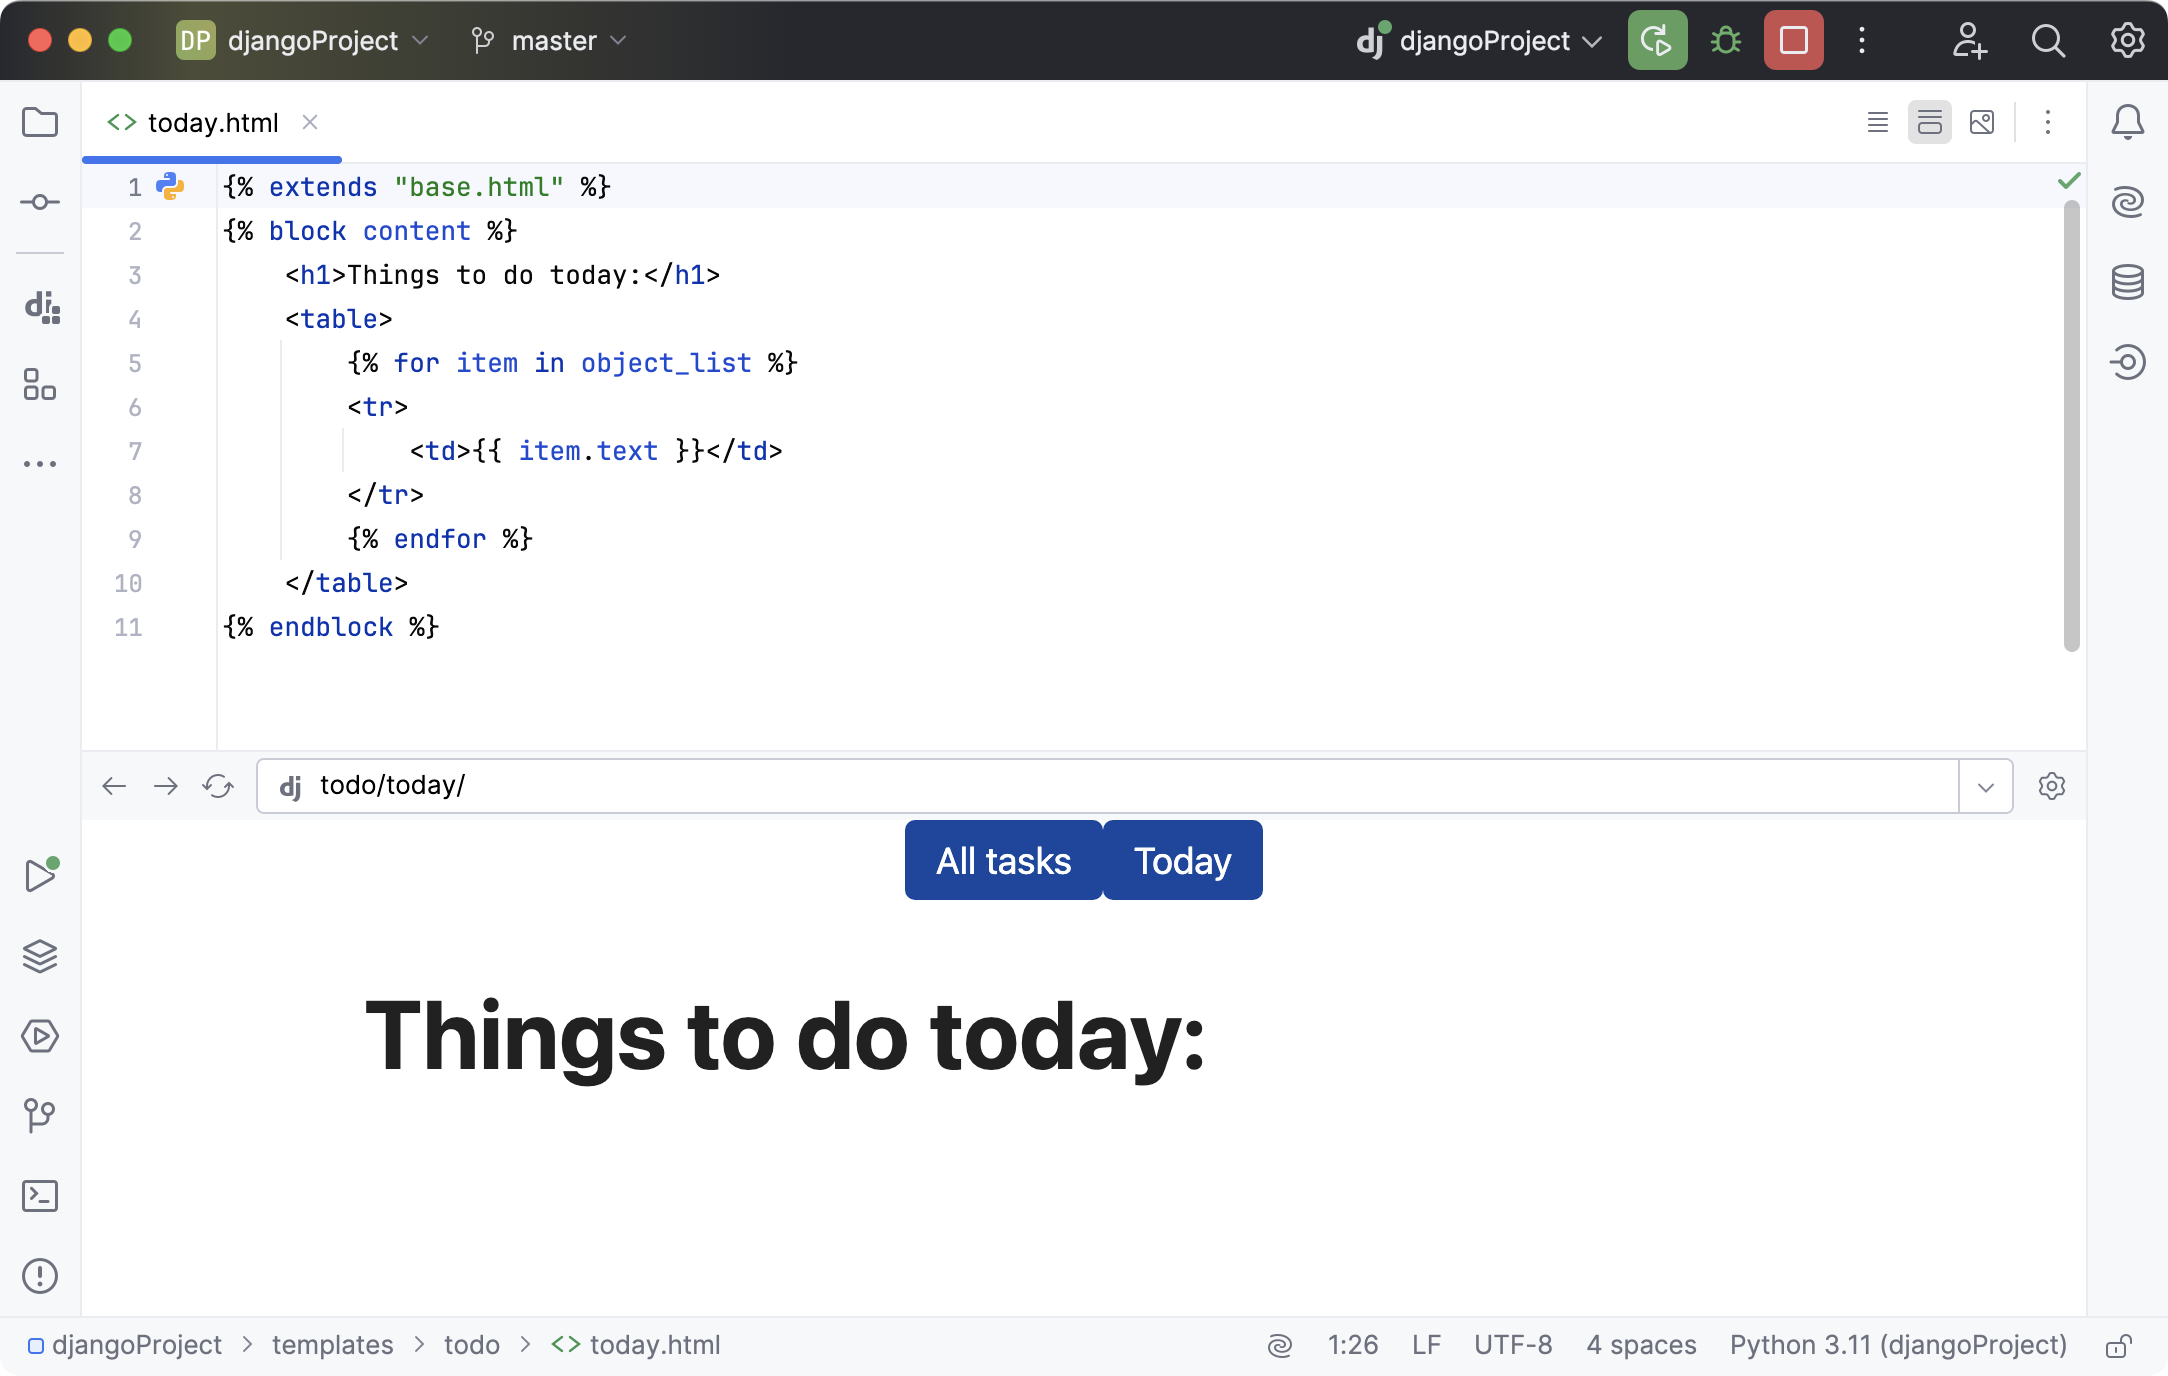Click the Today button
The height and width of the screenshot is (1376, 2168).
(x=1182, y=860)
